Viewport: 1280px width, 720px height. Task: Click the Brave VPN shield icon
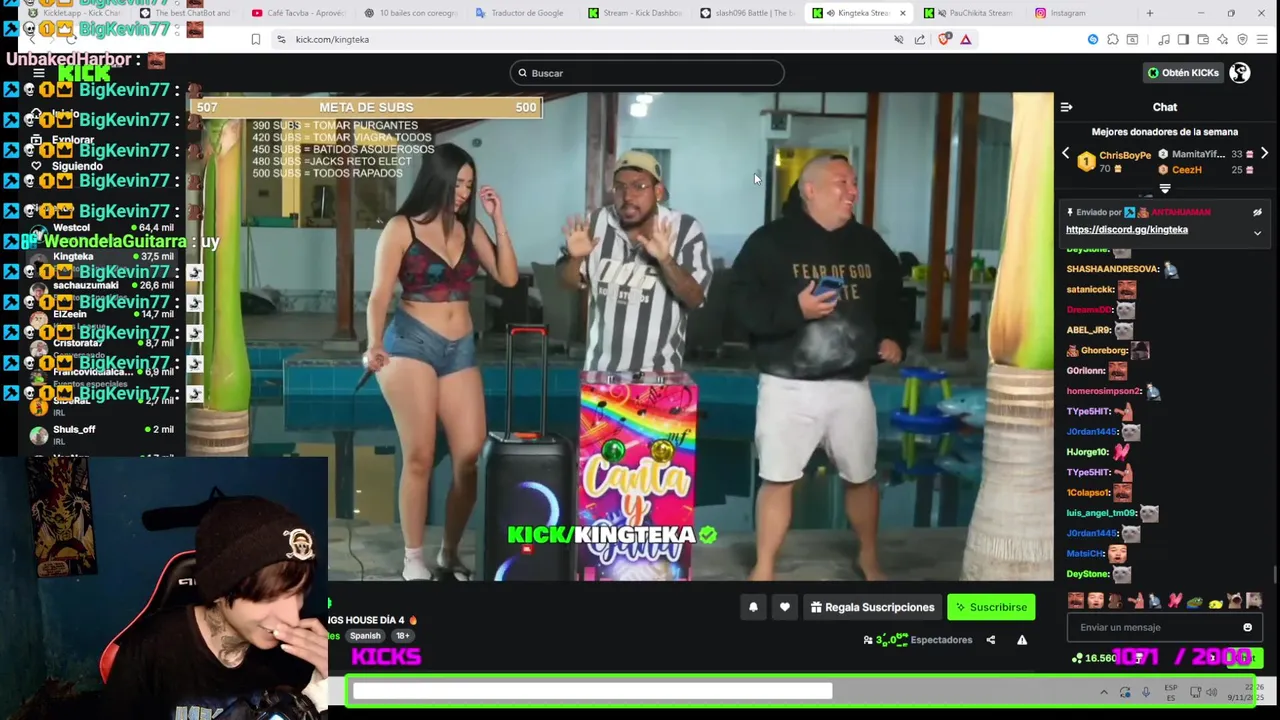[x=1242, y=39]
